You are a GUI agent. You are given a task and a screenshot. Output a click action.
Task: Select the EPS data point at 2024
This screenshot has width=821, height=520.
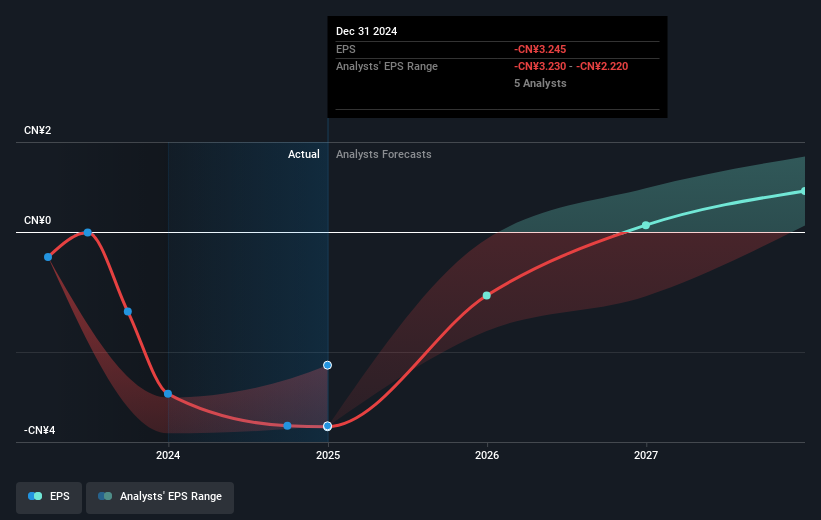coord(168,394)
